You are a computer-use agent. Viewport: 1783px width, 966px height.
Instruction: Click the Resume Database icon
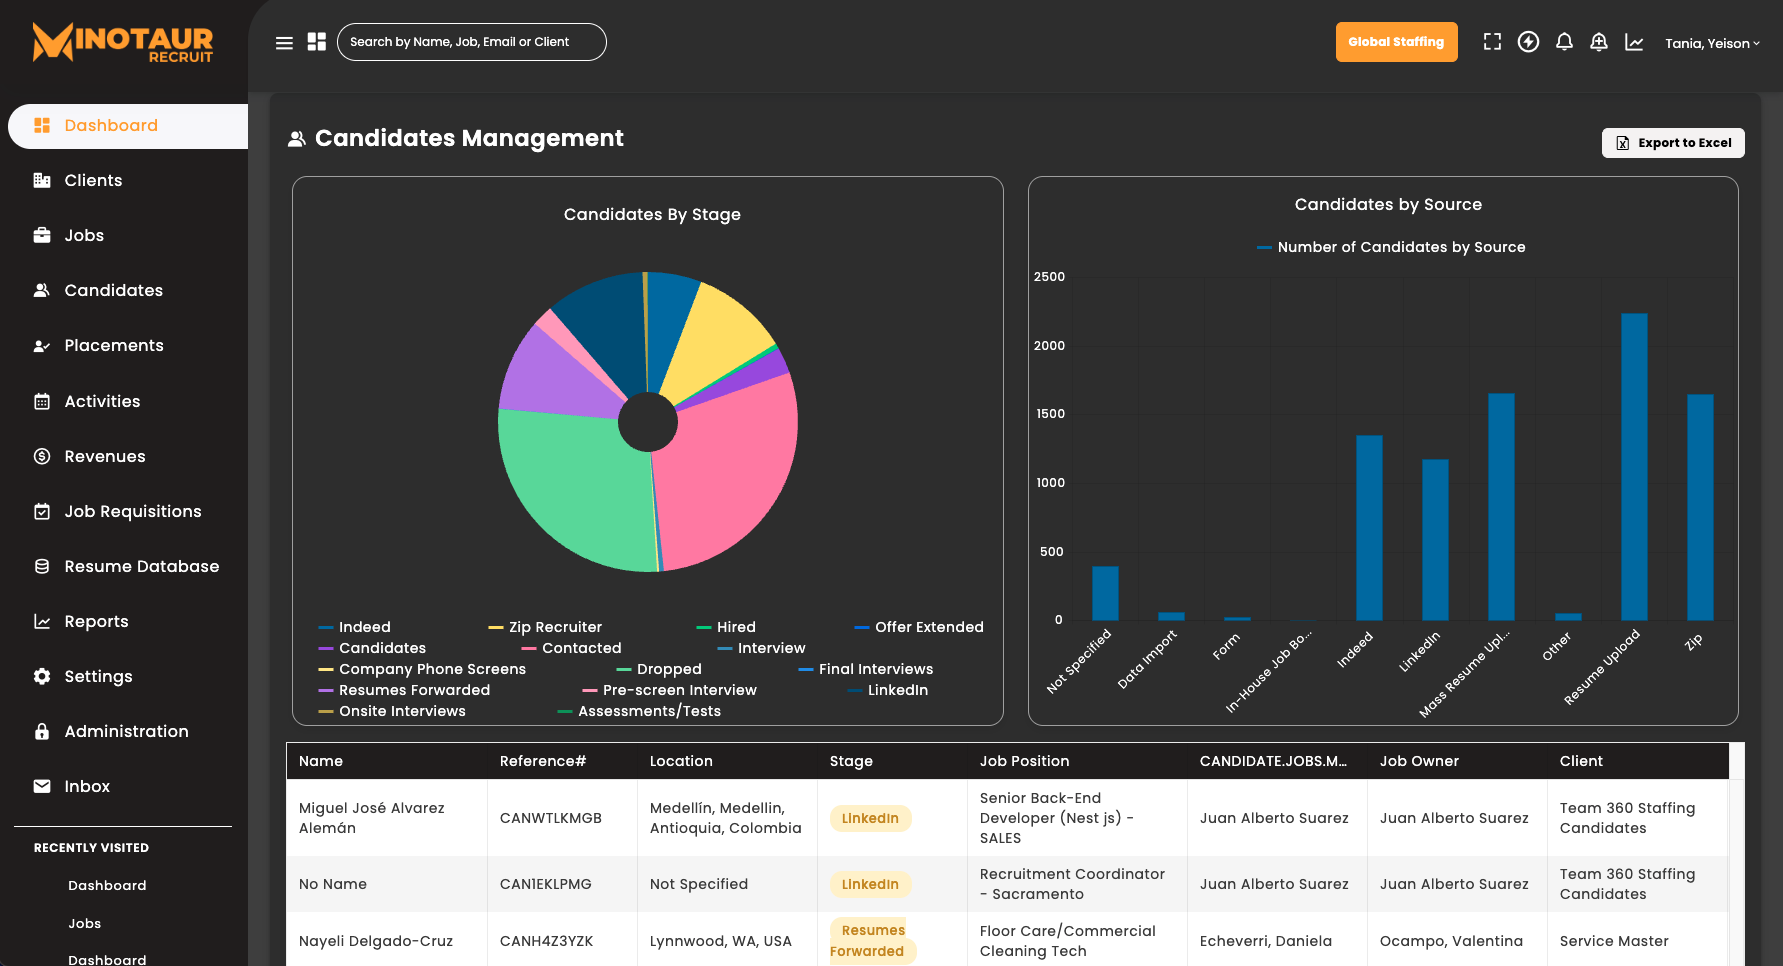[42, 566]
